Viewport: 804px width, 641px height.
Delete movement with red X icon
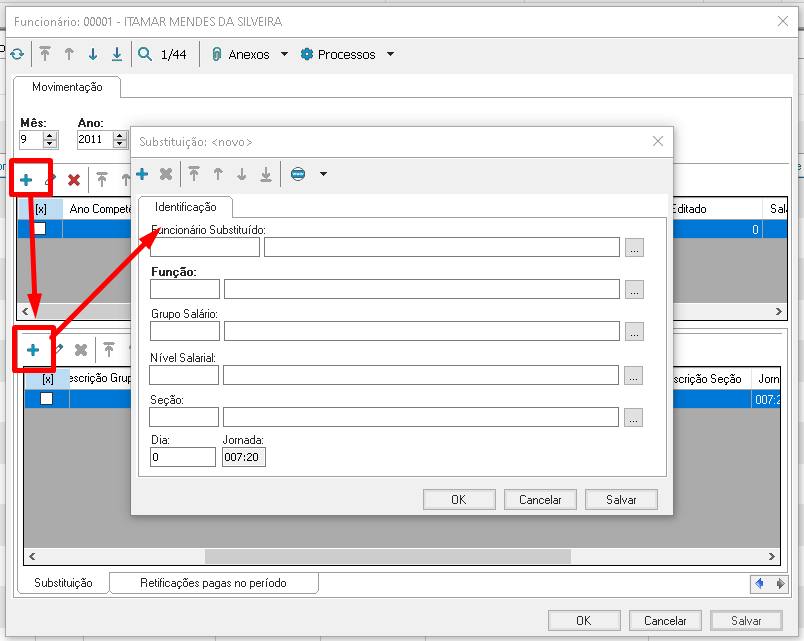74,180
